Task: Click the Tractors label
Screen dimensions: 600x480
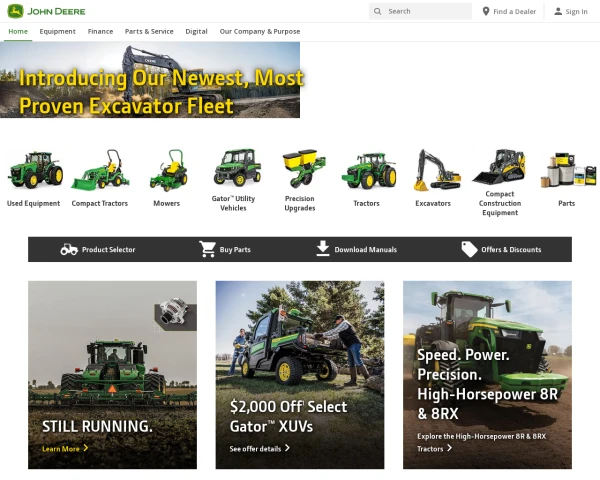Action: pos(366,203)
